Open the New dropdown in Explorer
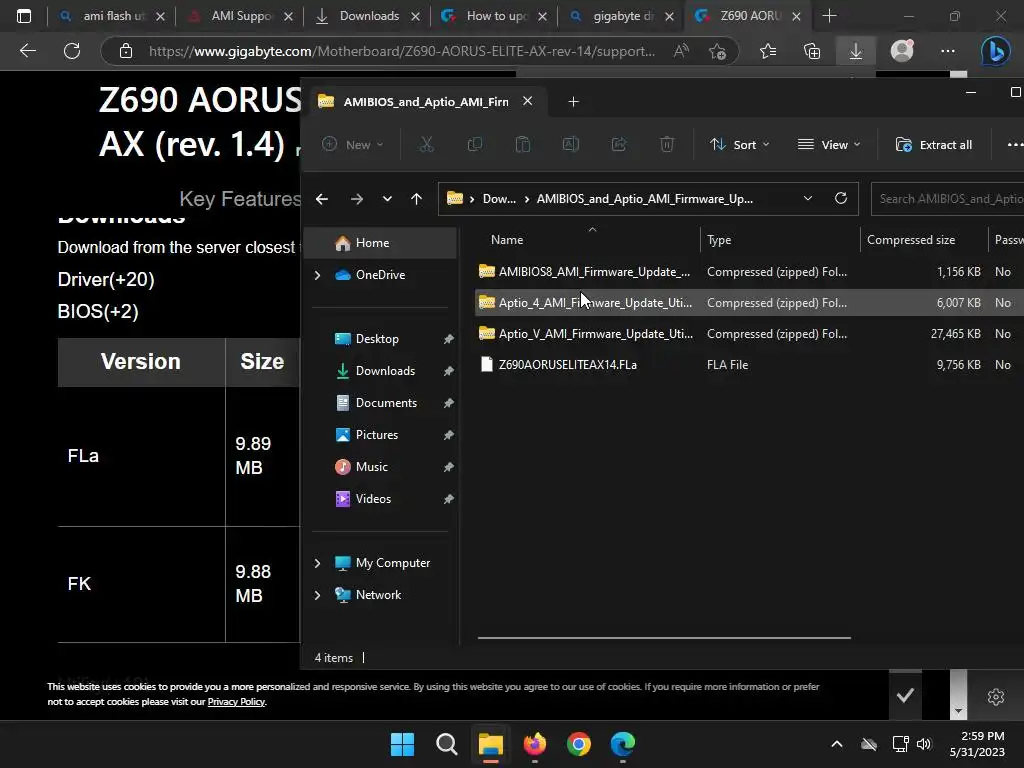The image size is (1024, 768). (x=353, y=144)
